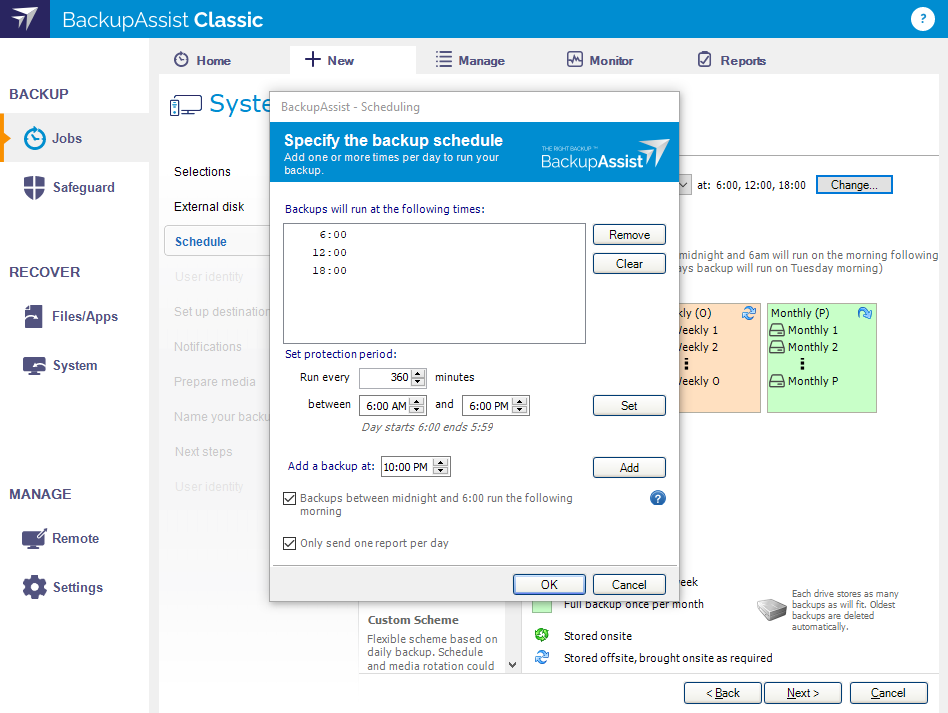Open help via top-right question mark icon
Screen dimensions: 948x713
point(923,19)
